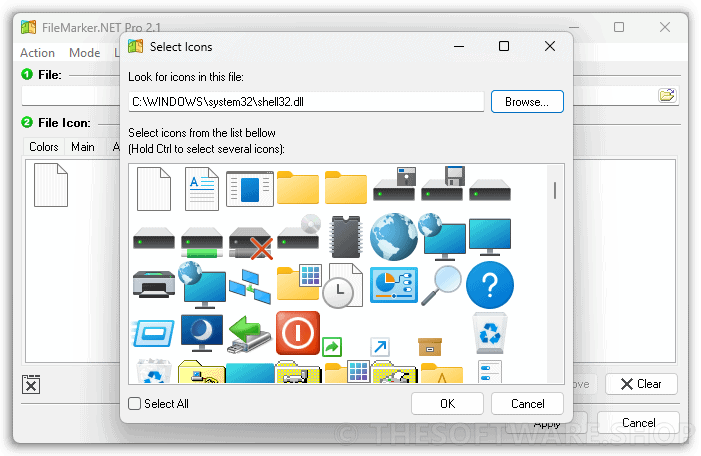Select the memory chip icon
Viewport: 701px width, 456px height.
[346, 237]
